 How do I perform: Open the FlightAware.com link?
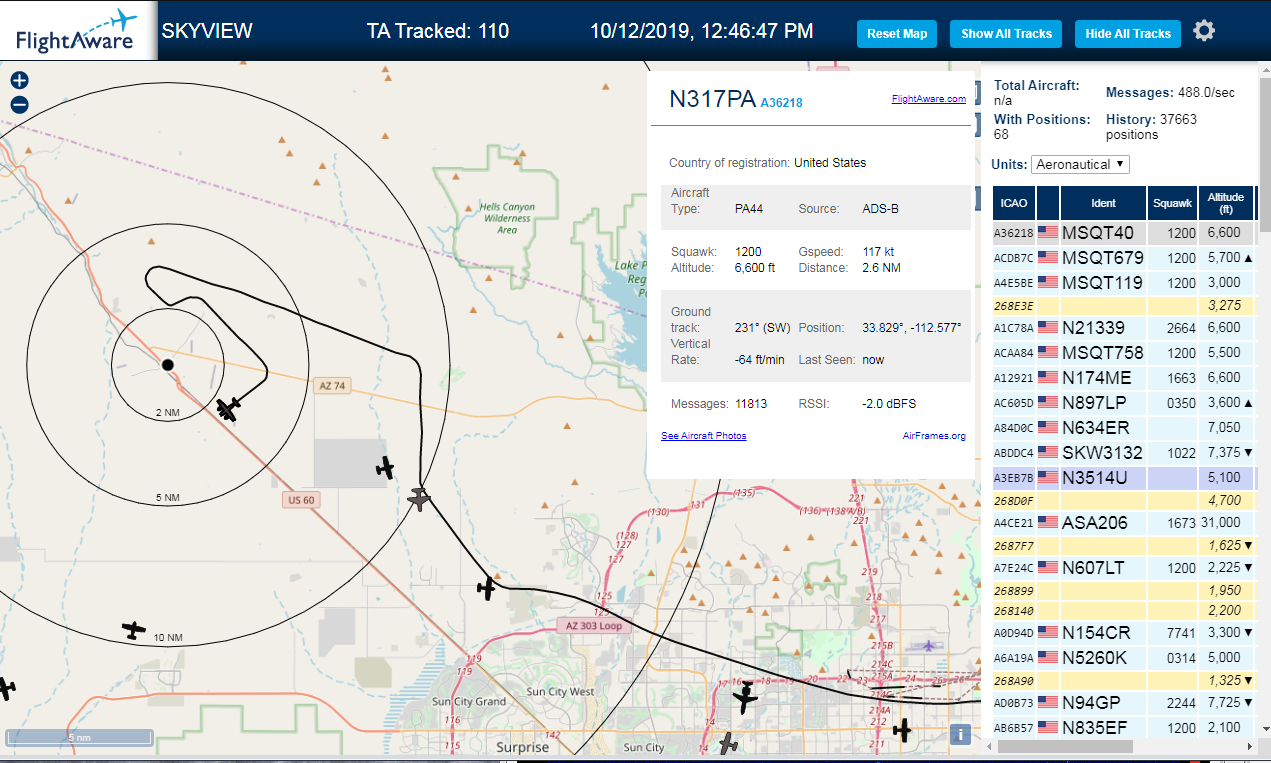[x=929, y=98]
